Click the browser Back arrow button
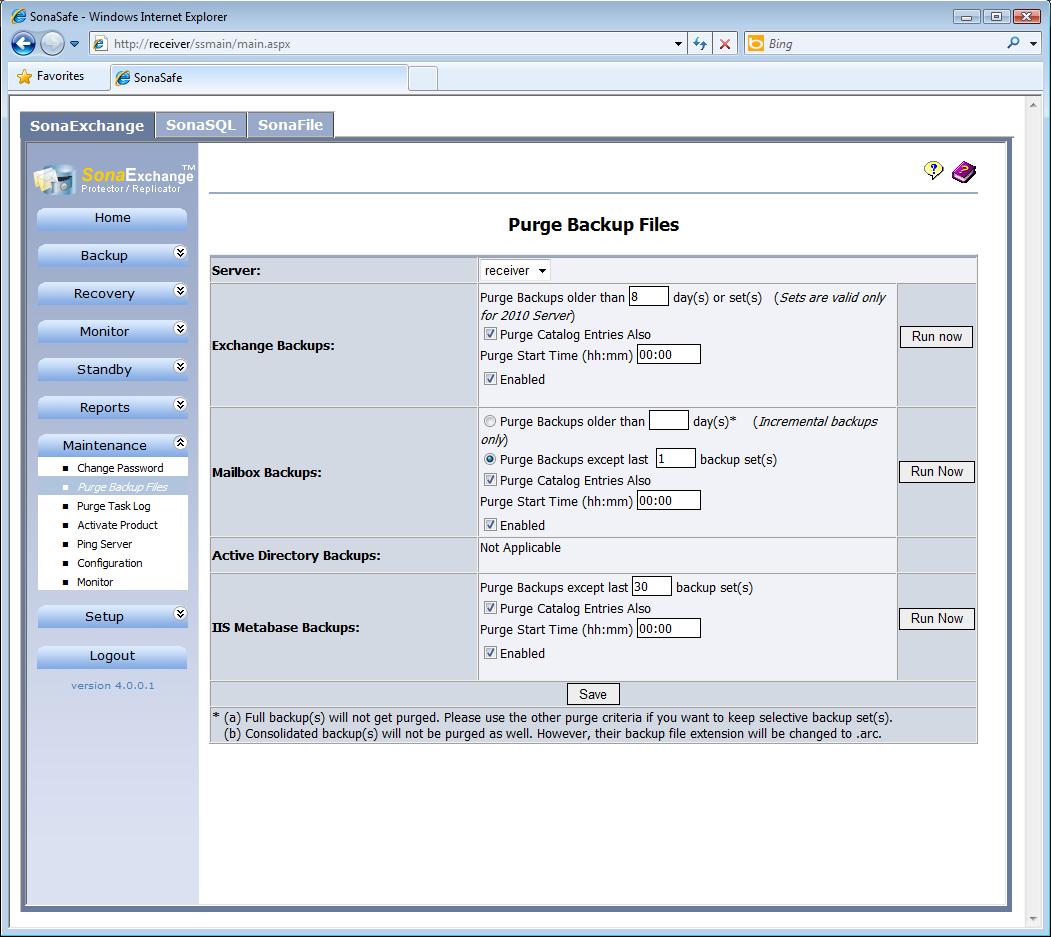Screen dimensions: 1051x937 (24, 43)
